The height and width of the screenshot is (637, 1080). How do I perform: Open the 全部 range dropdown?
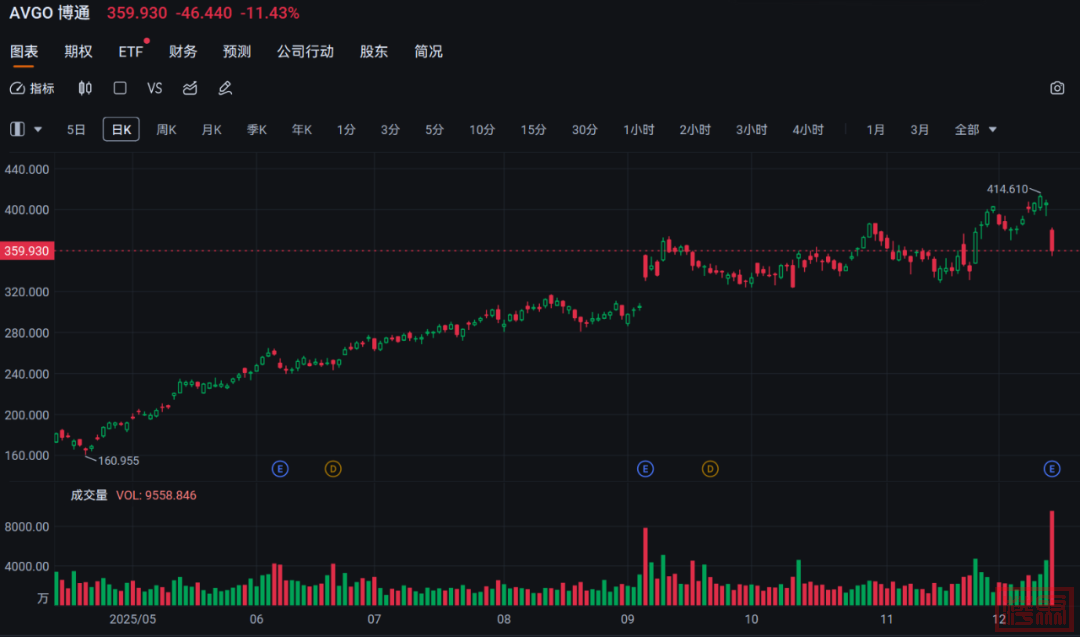[976, 129]
